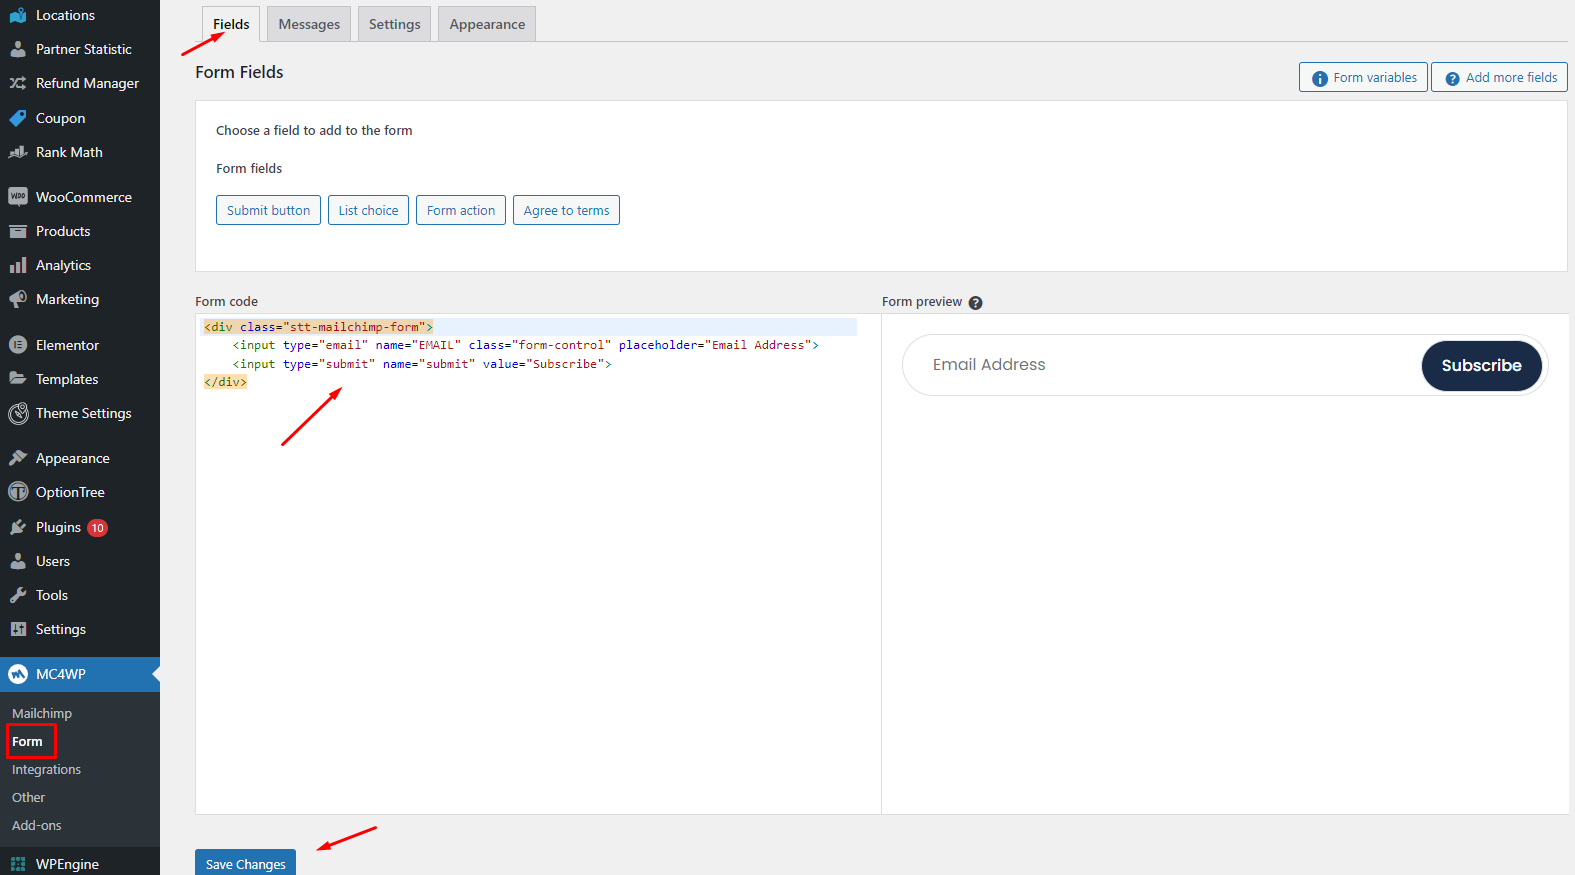Open the WooCommerce menu label
Screen dimensions: 1575x875
[x=84, y=197]
